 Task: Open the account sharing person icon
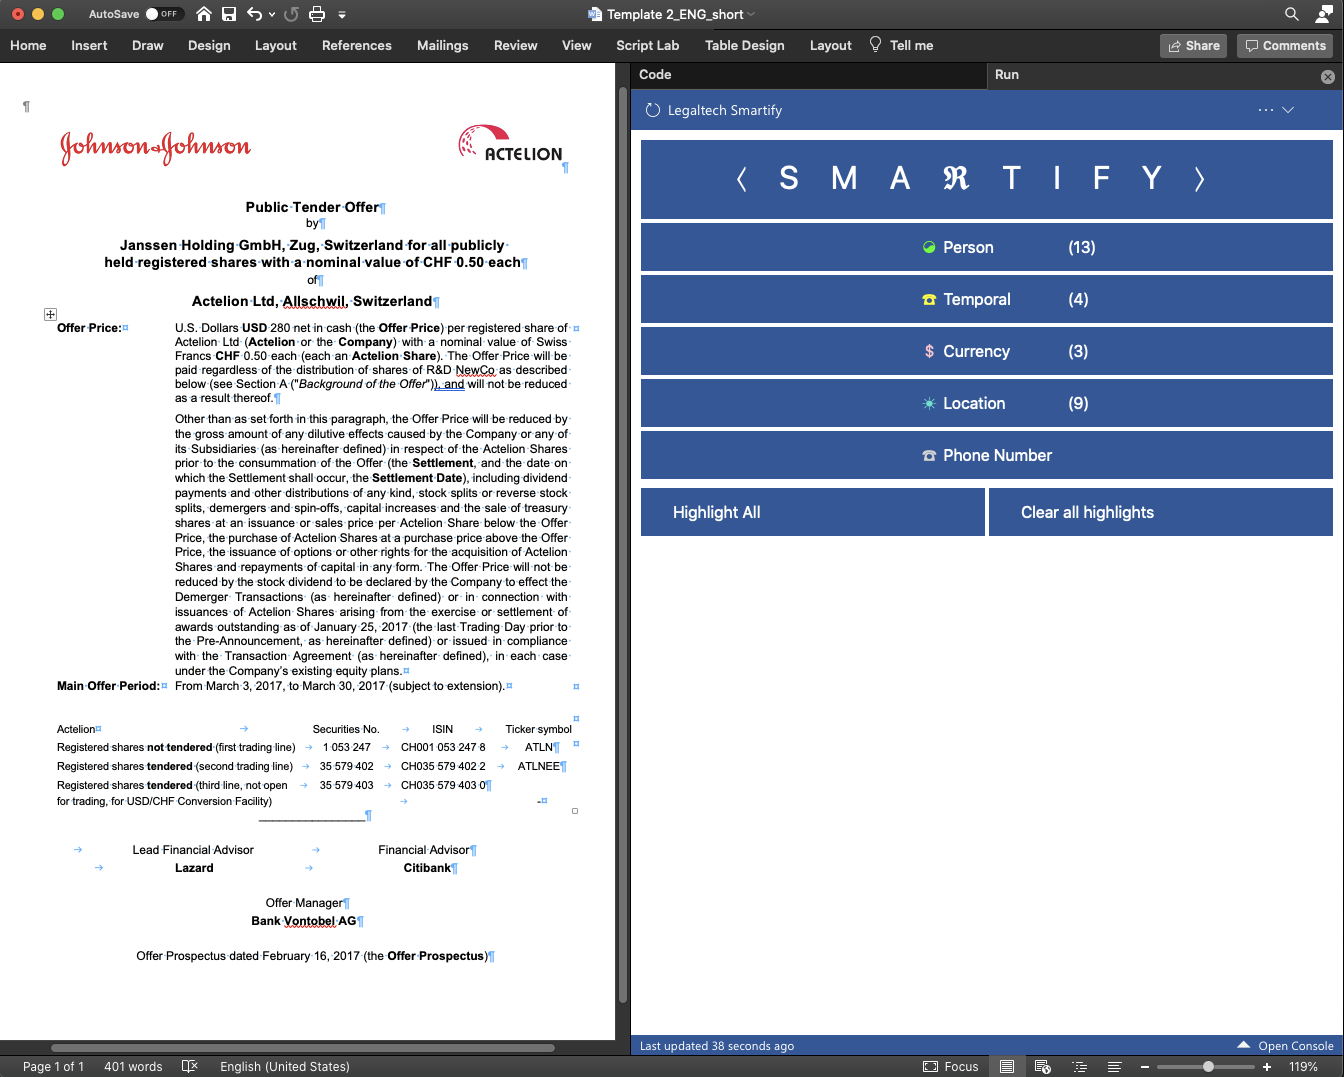click(1324, 14)
